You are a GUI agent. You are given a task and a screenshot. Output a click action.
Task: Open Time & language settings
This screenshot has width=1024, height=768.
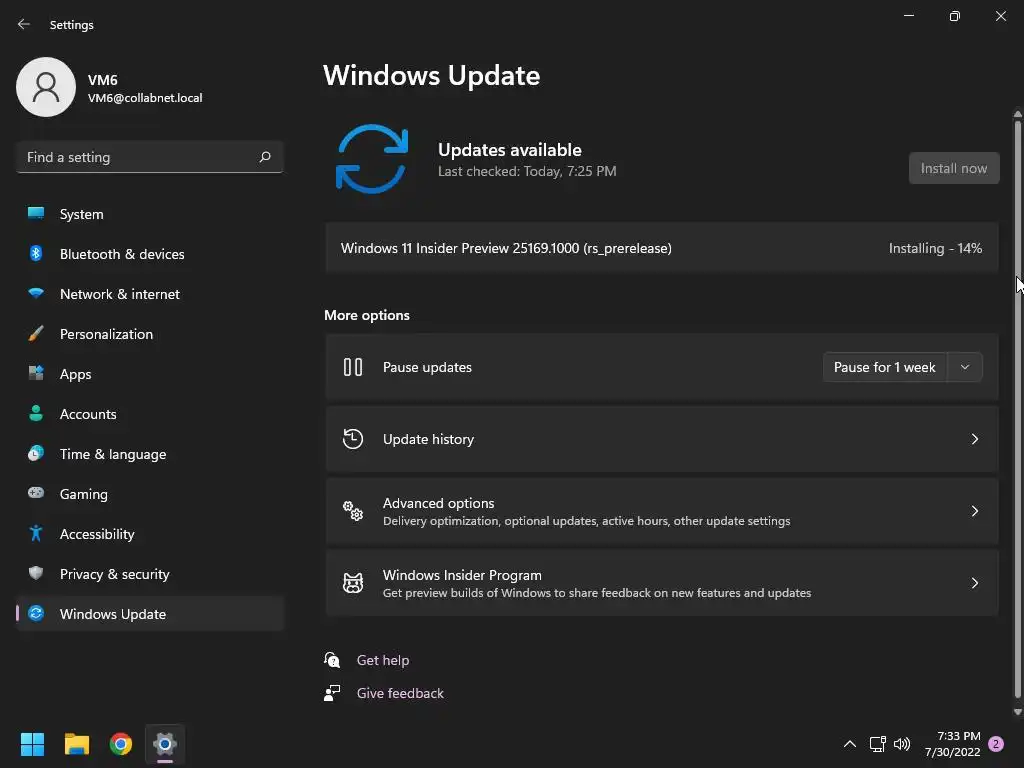tap(150, 454)
